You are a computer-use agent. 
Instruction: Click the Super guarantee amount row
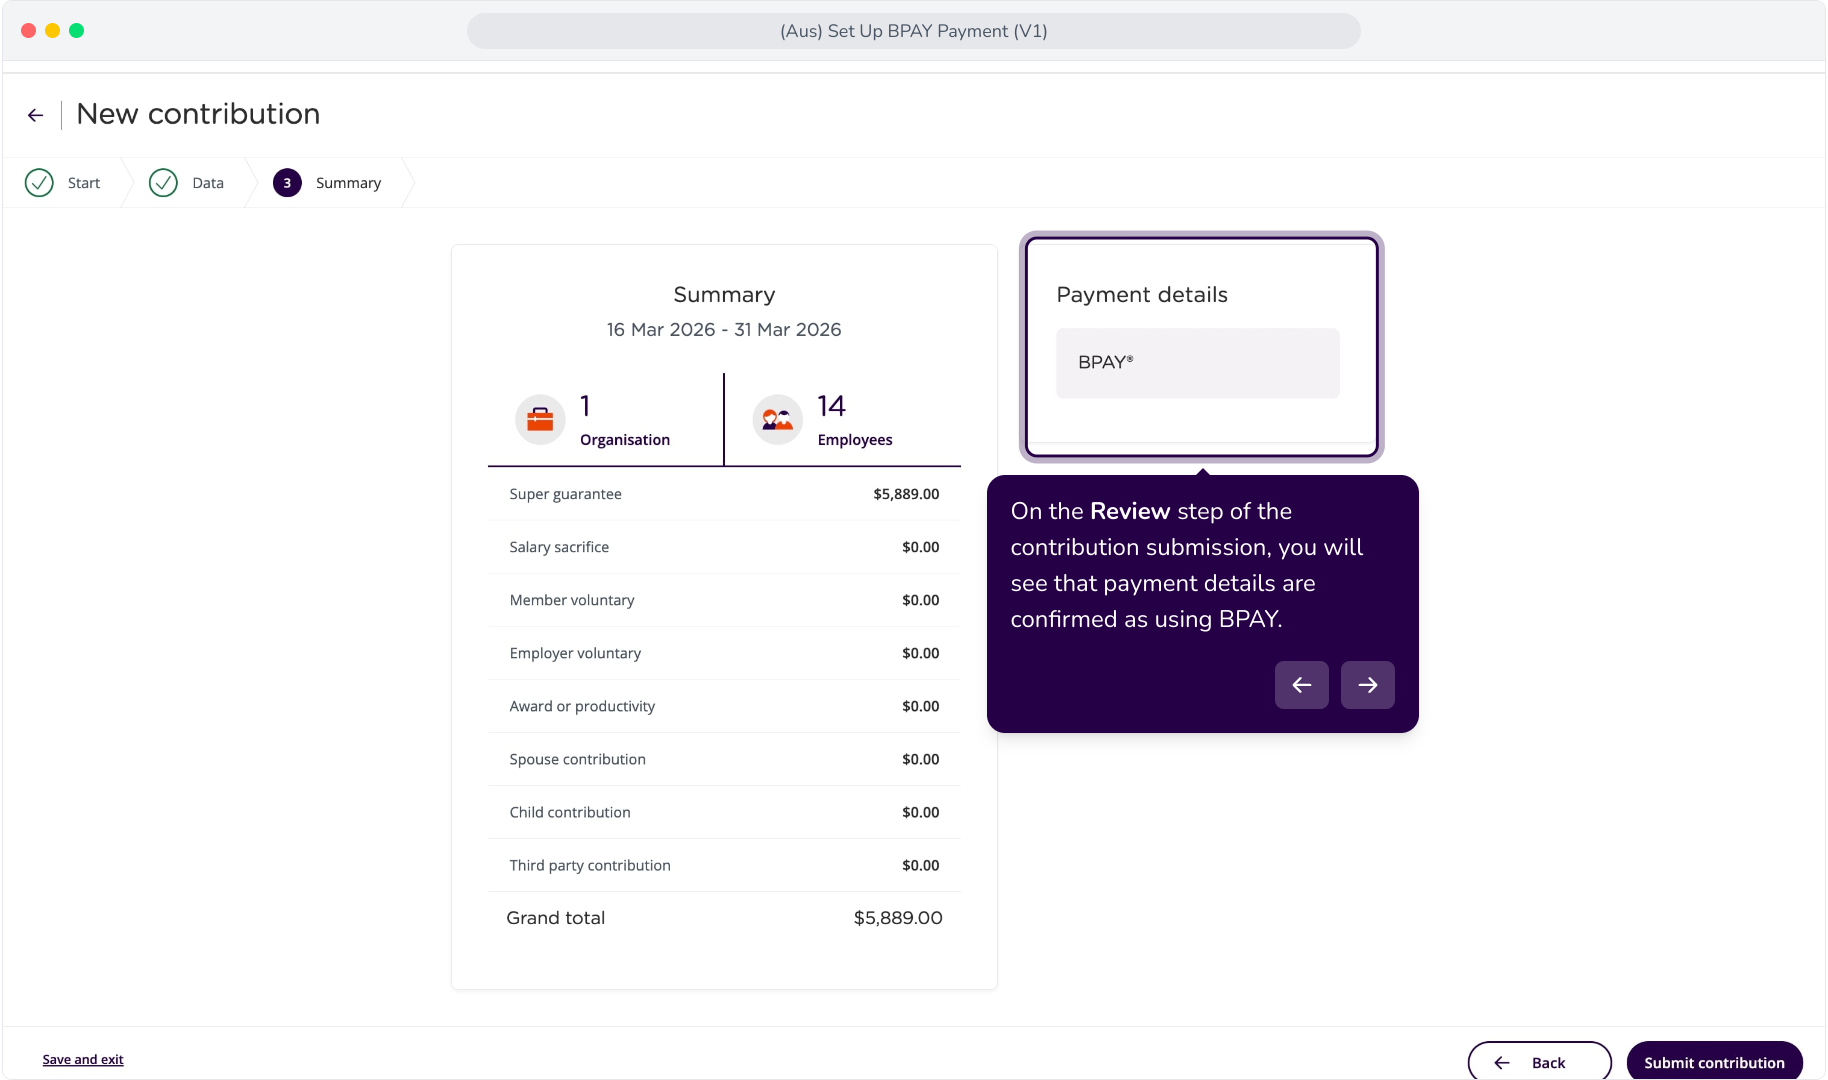tap(724, 494)
